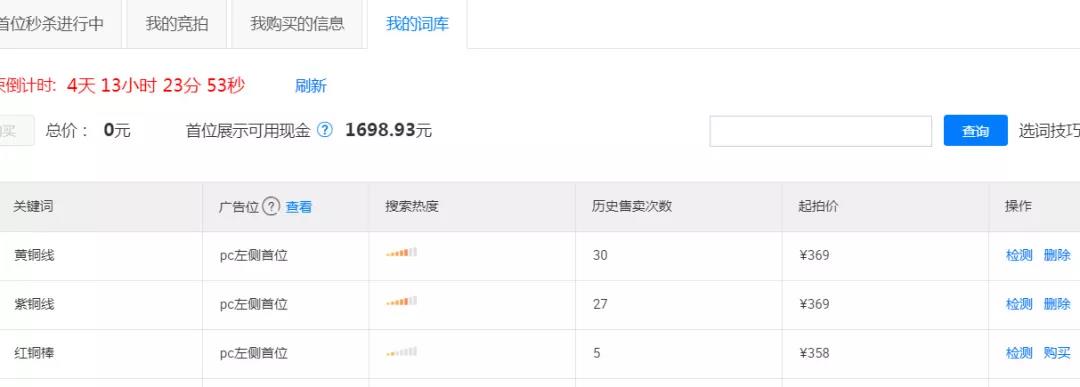Image resolution: width=1080 pixels, height=387 pixels.
Task: Click 检测 for the 黄铜线 keyword
Action: click(1019, 255)
